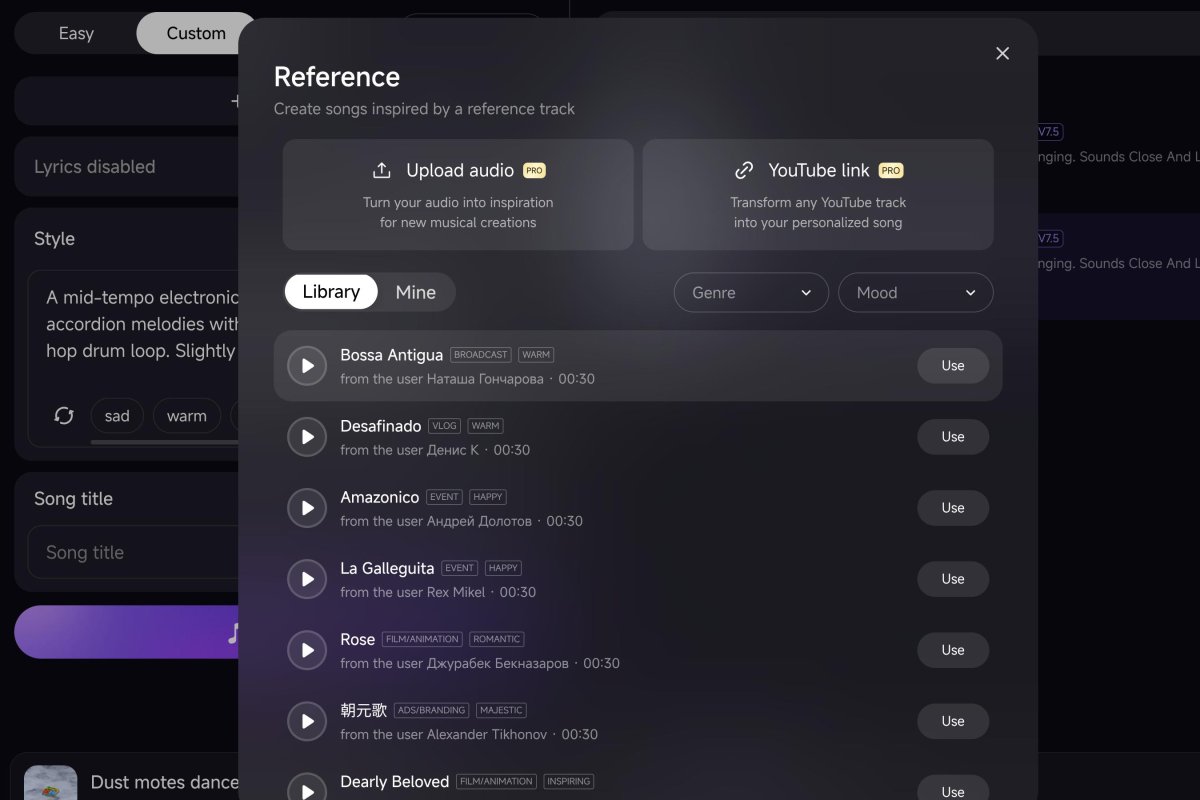Screen dimensions: 1200x800
Task: Play the 朝元歌 track
Action: pos(307,721)
